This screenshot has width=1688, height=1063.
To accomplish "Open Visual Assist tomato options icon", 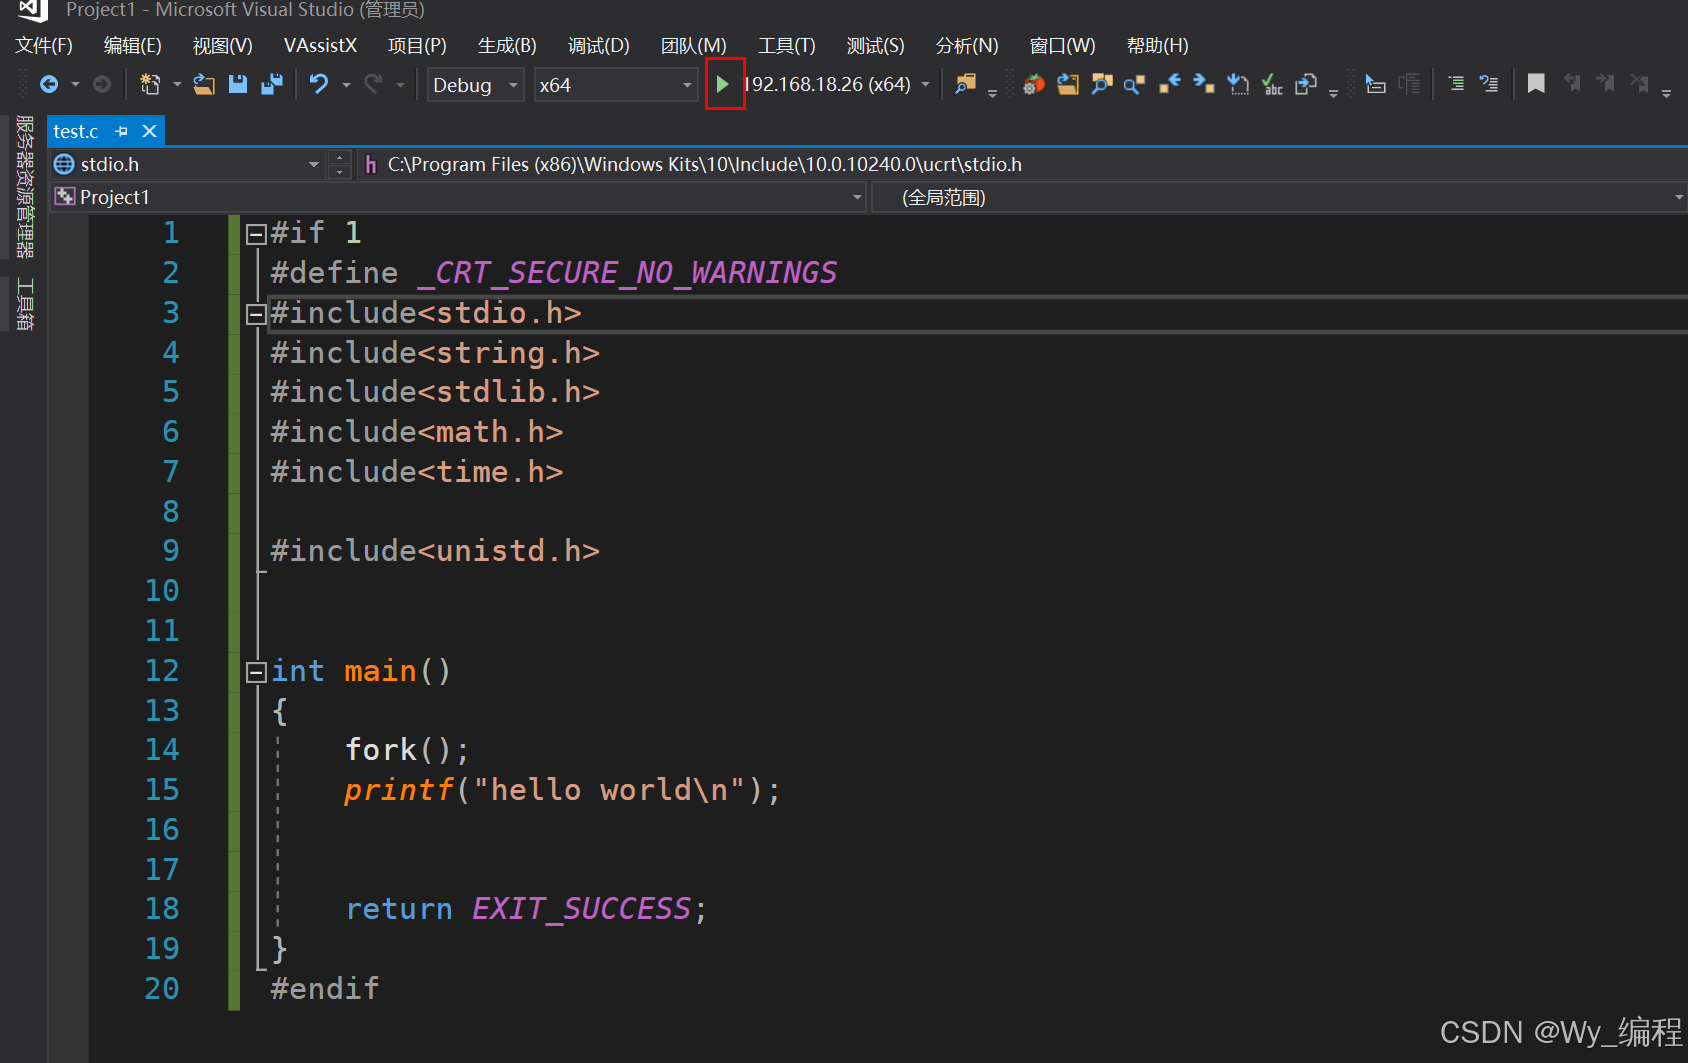I will (1034, 85).
